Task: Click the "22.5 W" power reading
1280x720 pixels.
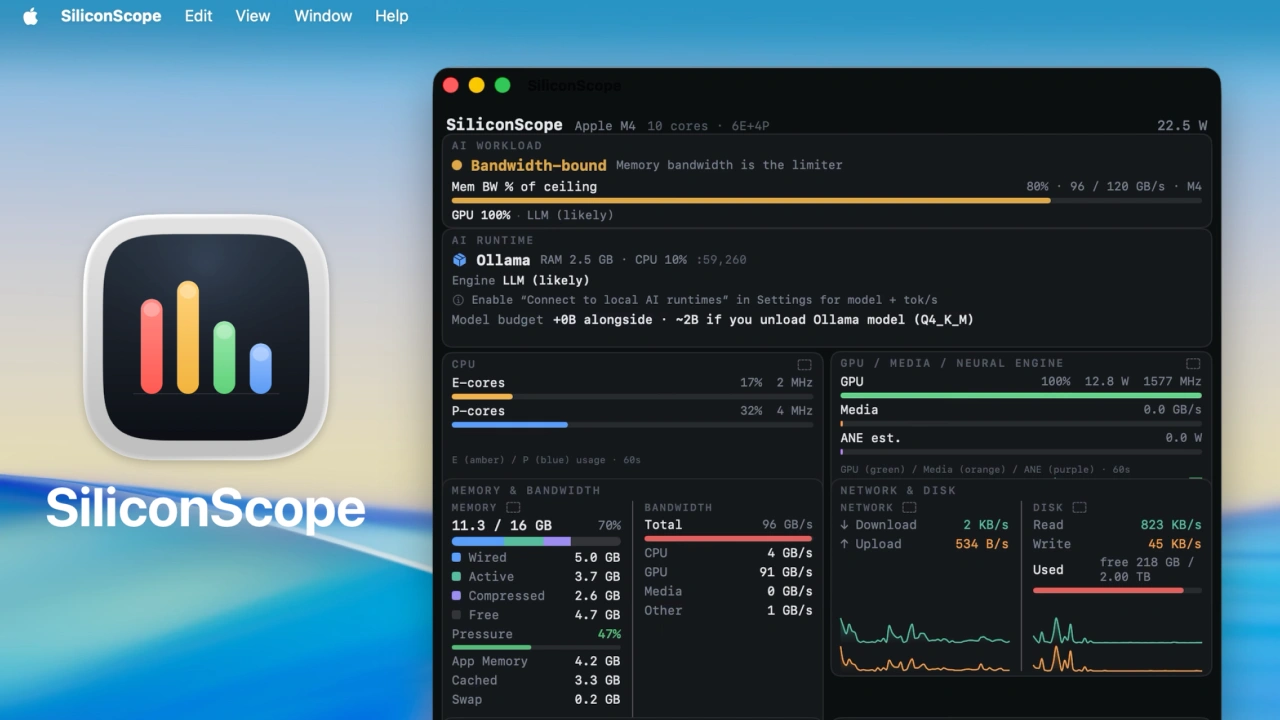Action: [1182, 125]
